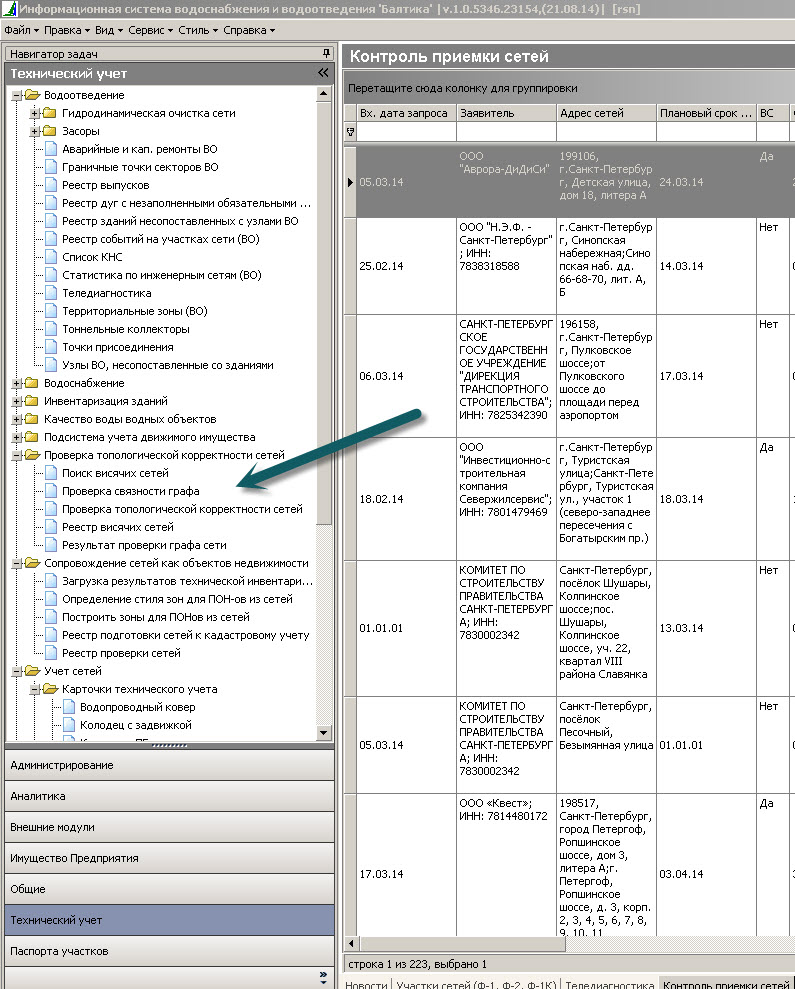Open the Администрирование section

169,765
